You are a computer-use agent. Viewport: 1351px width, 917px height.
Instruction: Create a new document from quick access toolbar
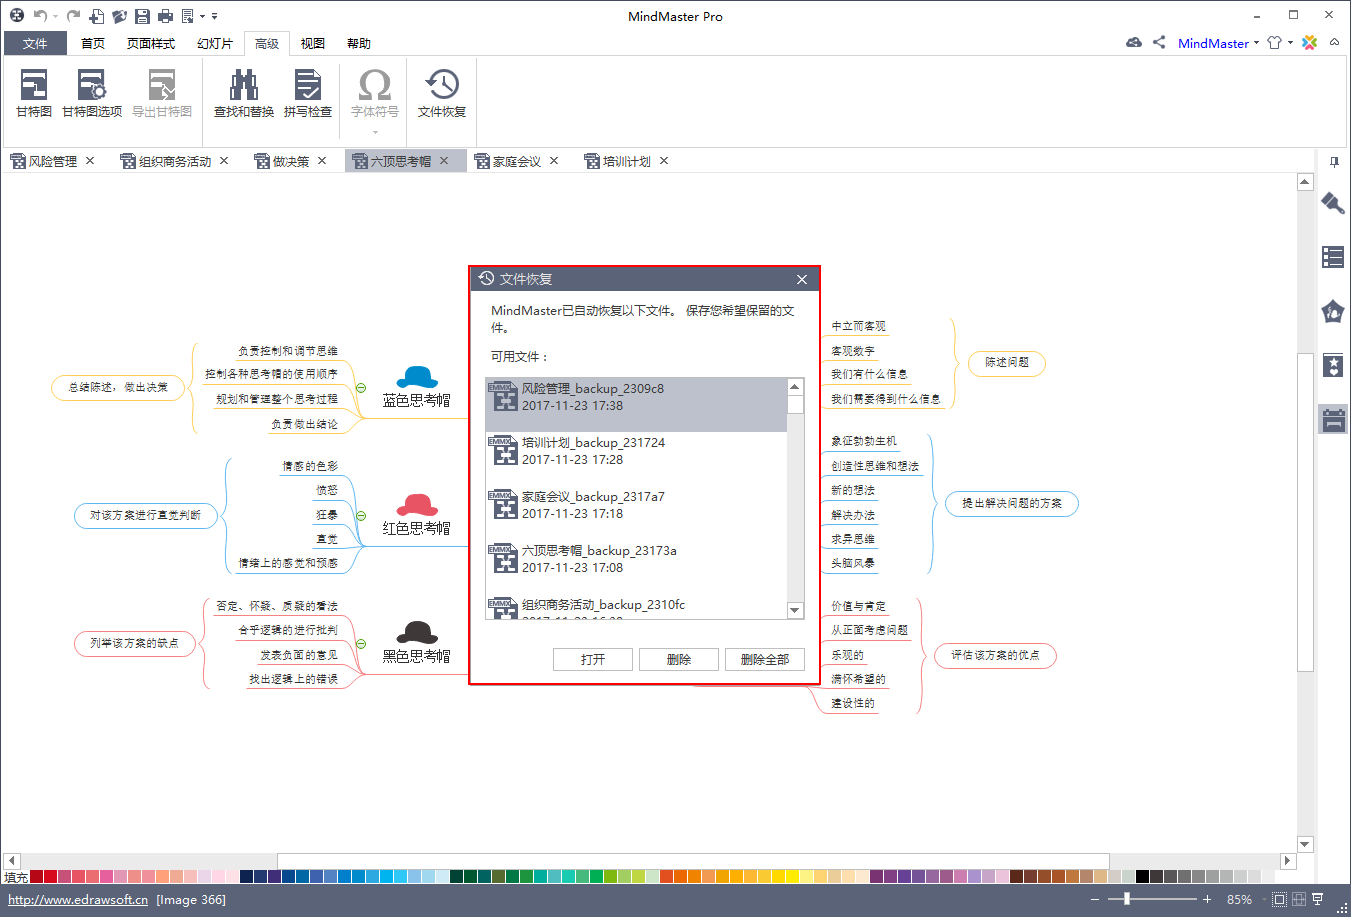pyautogui.click(x=97, y=16)
